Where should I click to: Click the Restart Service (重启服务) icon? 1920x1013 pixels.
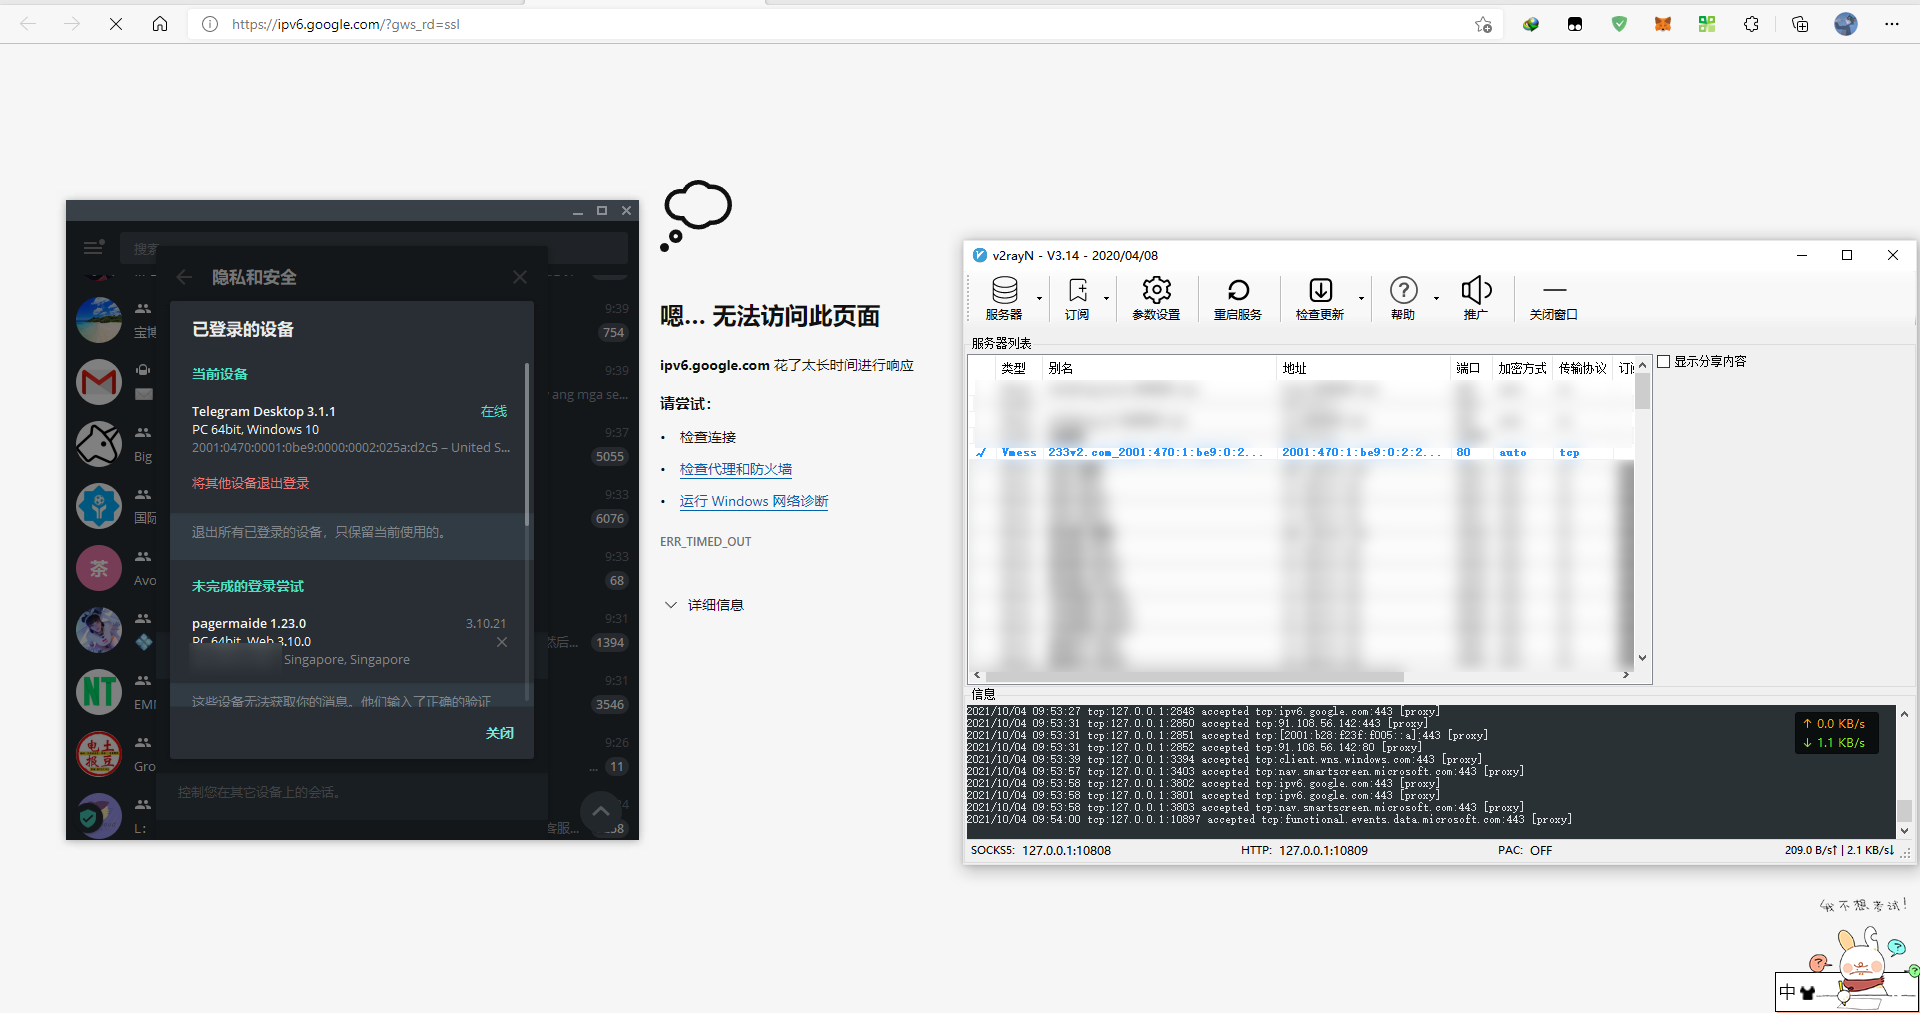pos(1237,297)
